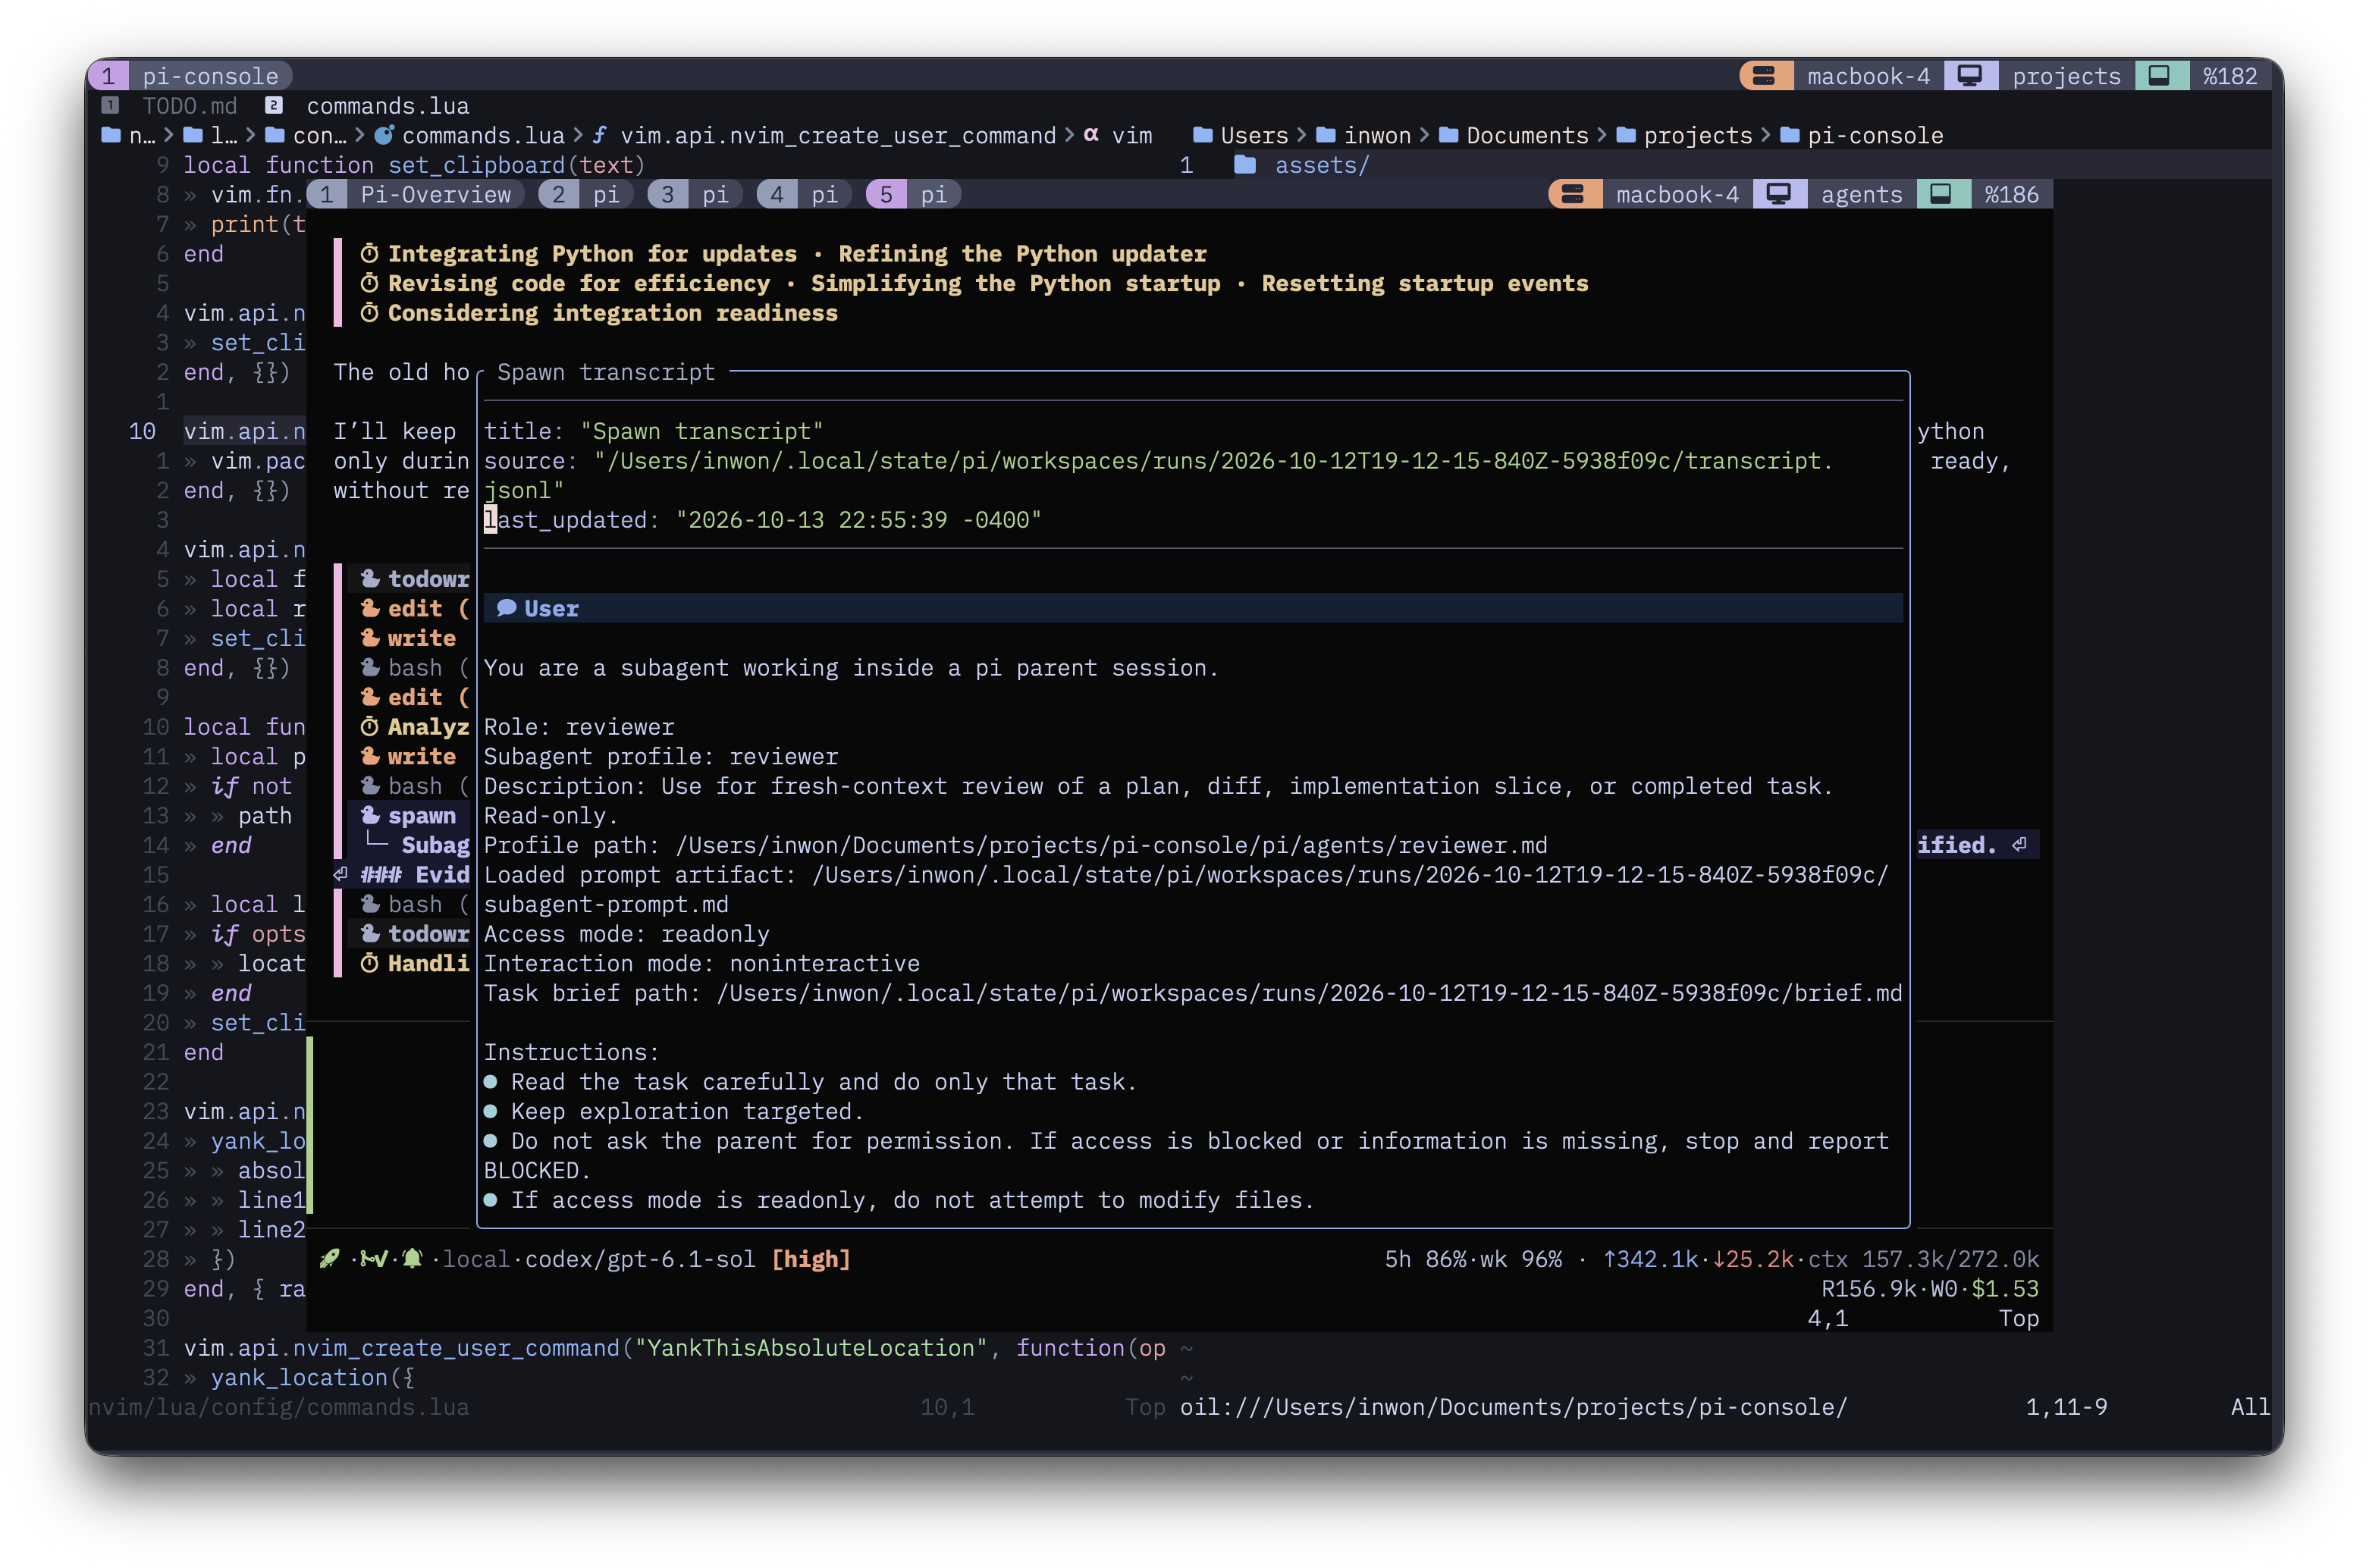Click the Task brief path brief.md line

coord(1193,993)
